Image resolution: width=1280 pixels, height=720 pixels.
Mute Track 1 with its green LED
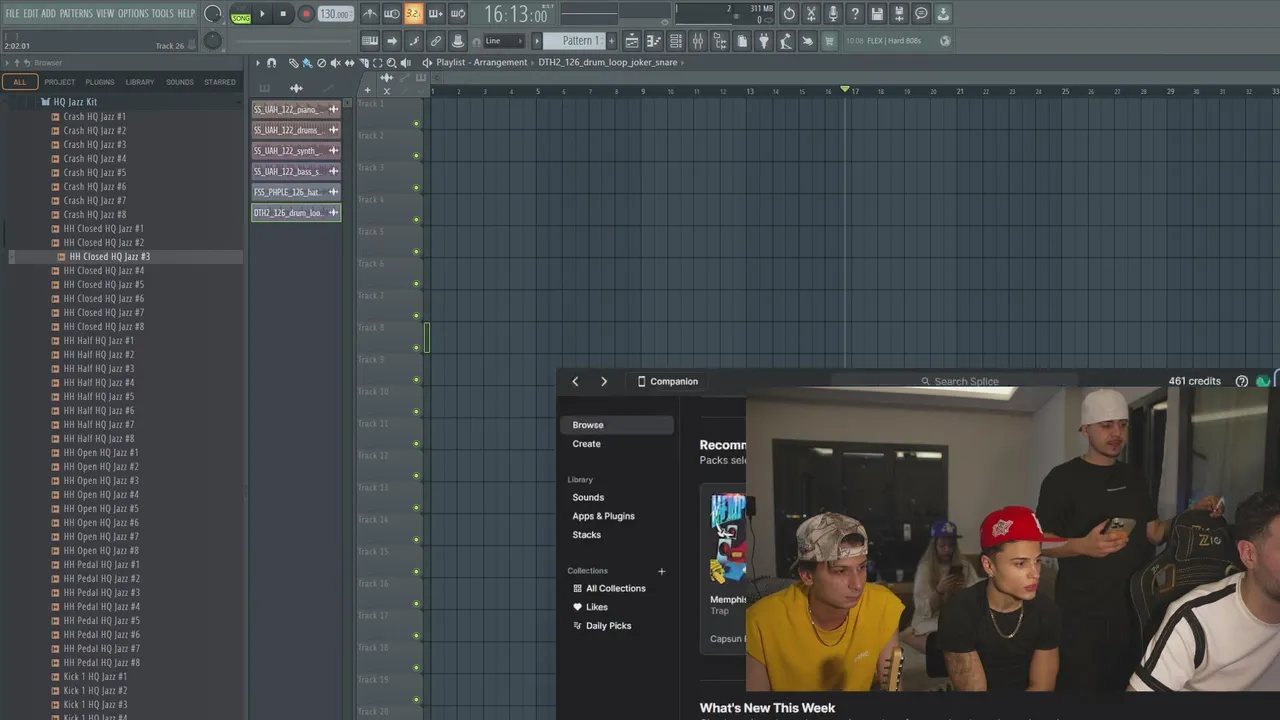click(417, 124)
